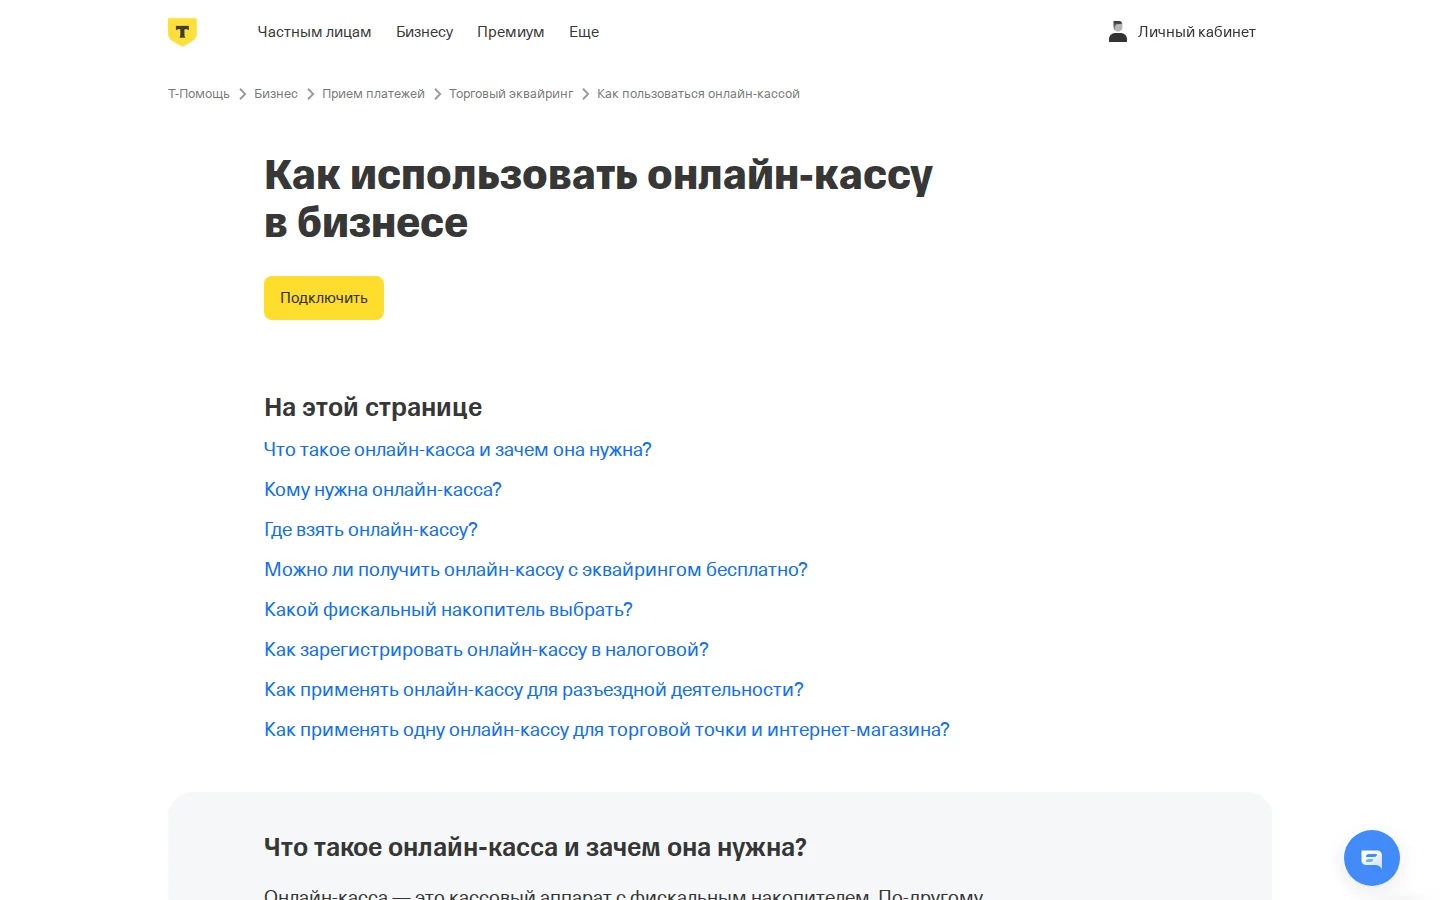Select the Премиум menu item
Viewport: 1440px width, 900px height.
pos(511,32)
